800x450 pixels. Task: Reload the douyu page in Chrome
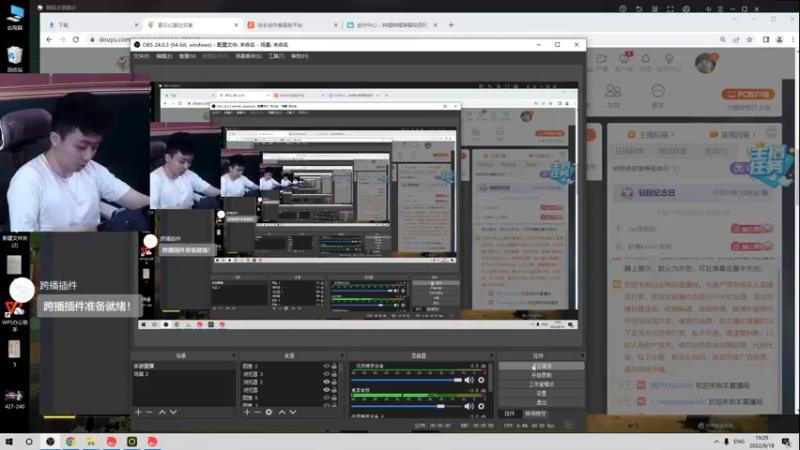[76, 39]
